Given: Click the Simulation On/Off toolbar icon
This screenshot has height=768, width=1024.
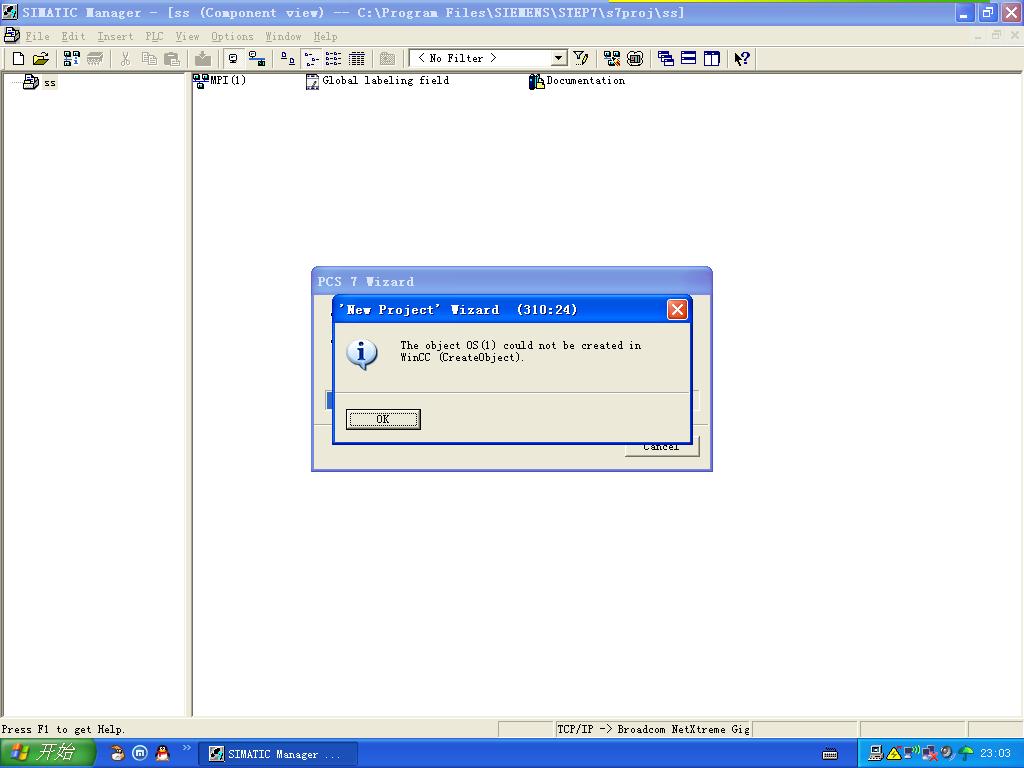Looking at the screenshot, I should click(x=635, y=59).
